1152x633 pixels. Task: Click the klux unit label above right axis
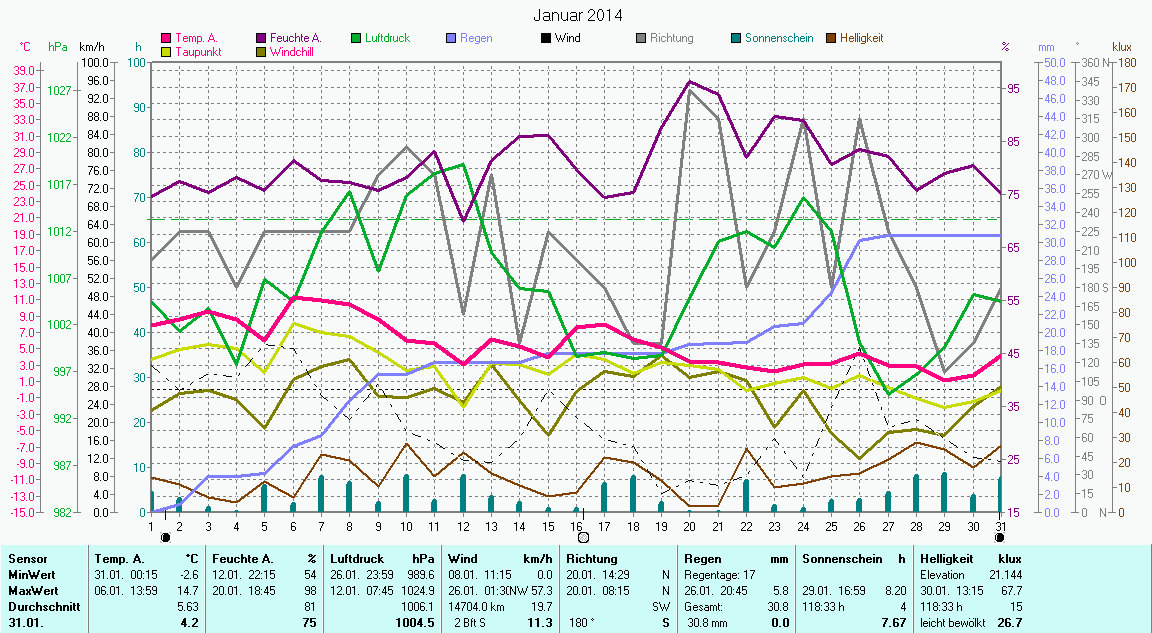1122,47
